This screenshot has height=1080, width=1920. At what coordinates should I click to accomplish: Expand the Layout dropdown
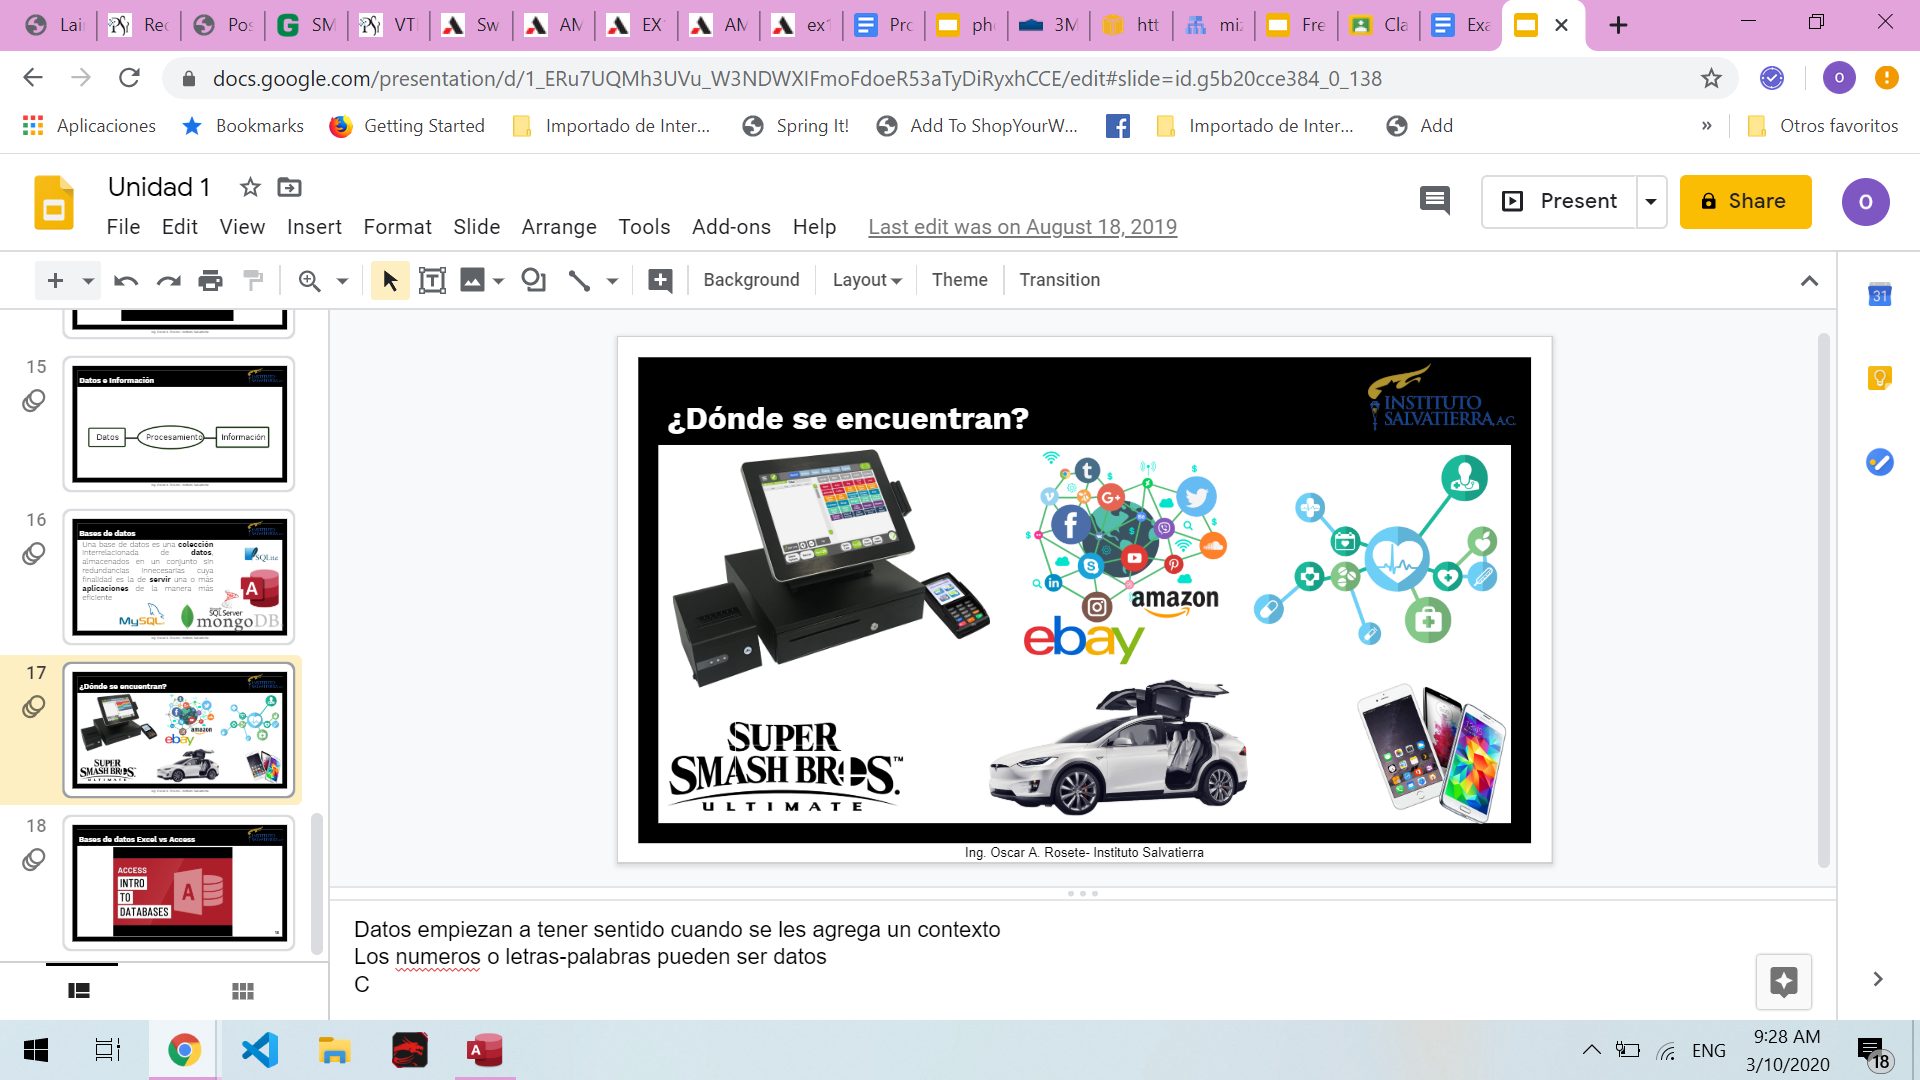point(867,281)
